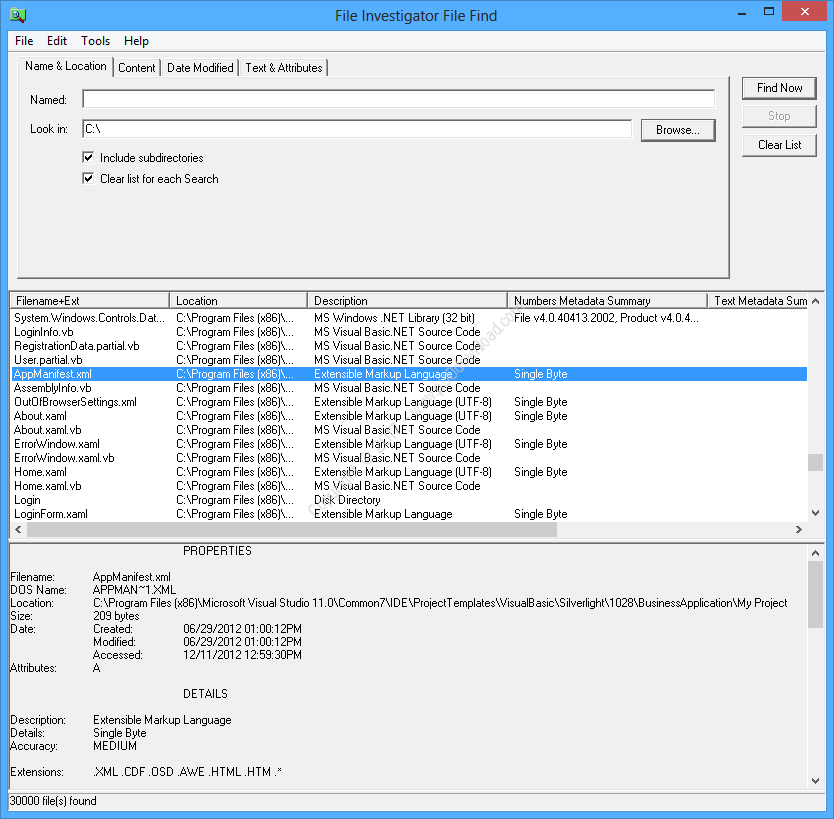Open the File menu

tap(24, 41)
